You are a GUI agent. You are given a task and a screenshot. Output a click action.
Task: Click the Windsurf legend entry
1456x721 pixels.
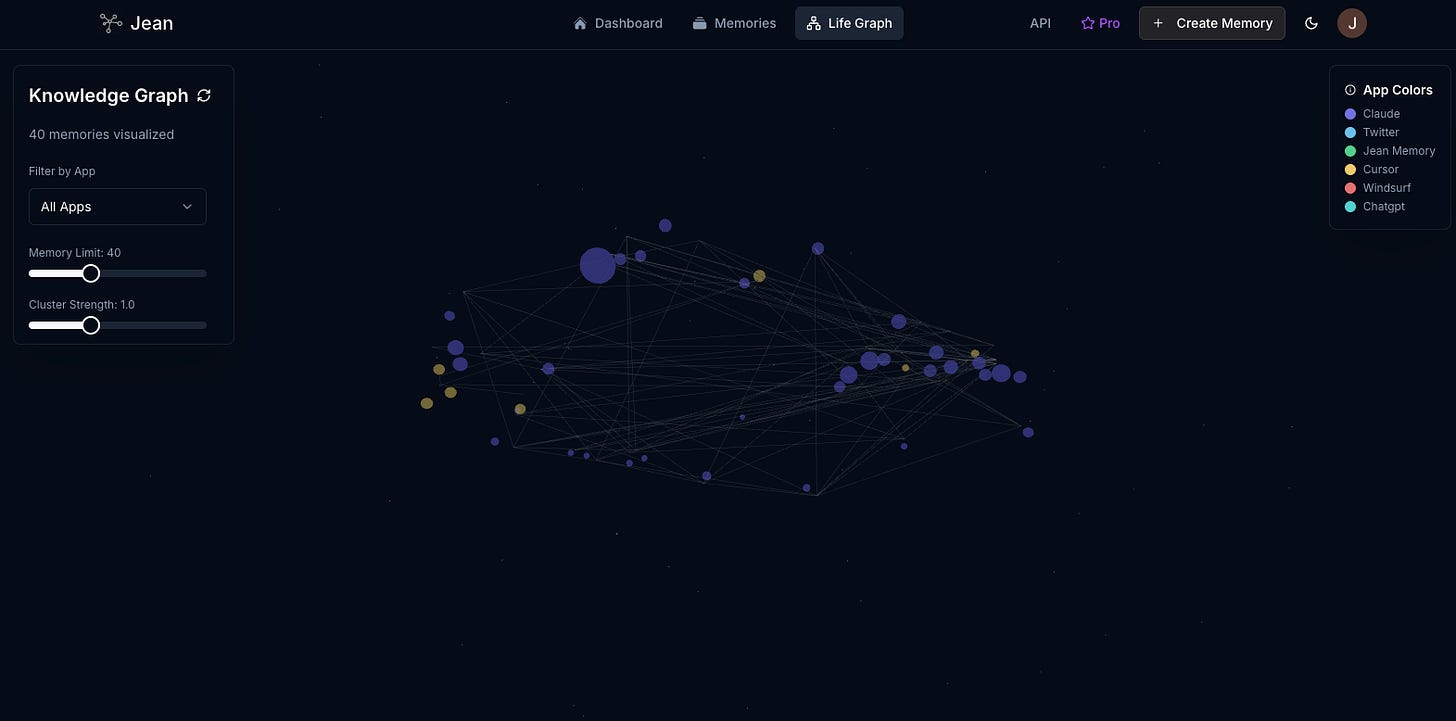coord(1378,188)
